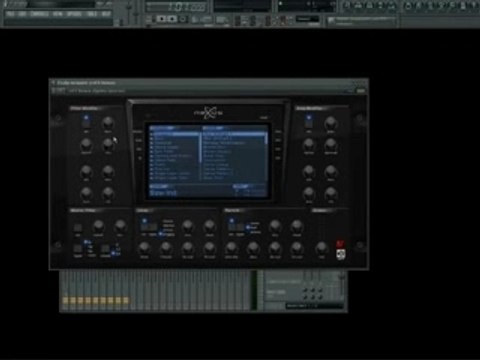
Task: Select the Pngpg delay mode option
Action: click(x=169, y=235)
